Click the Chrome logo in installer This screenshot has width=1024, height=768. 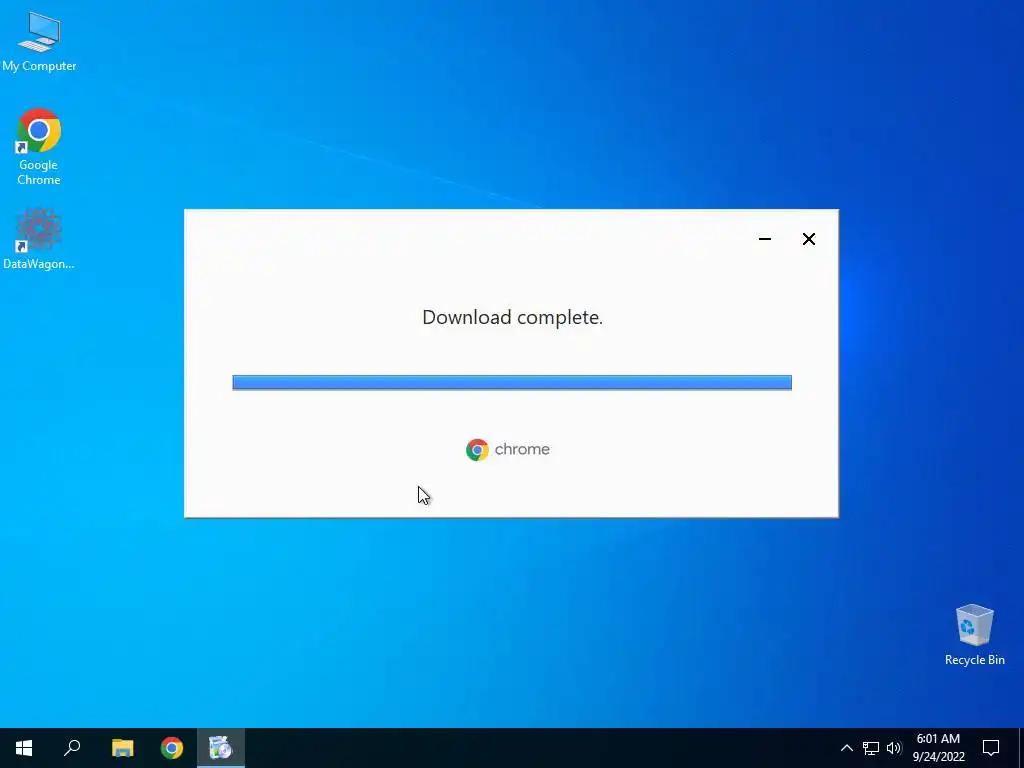click(477, 449)
